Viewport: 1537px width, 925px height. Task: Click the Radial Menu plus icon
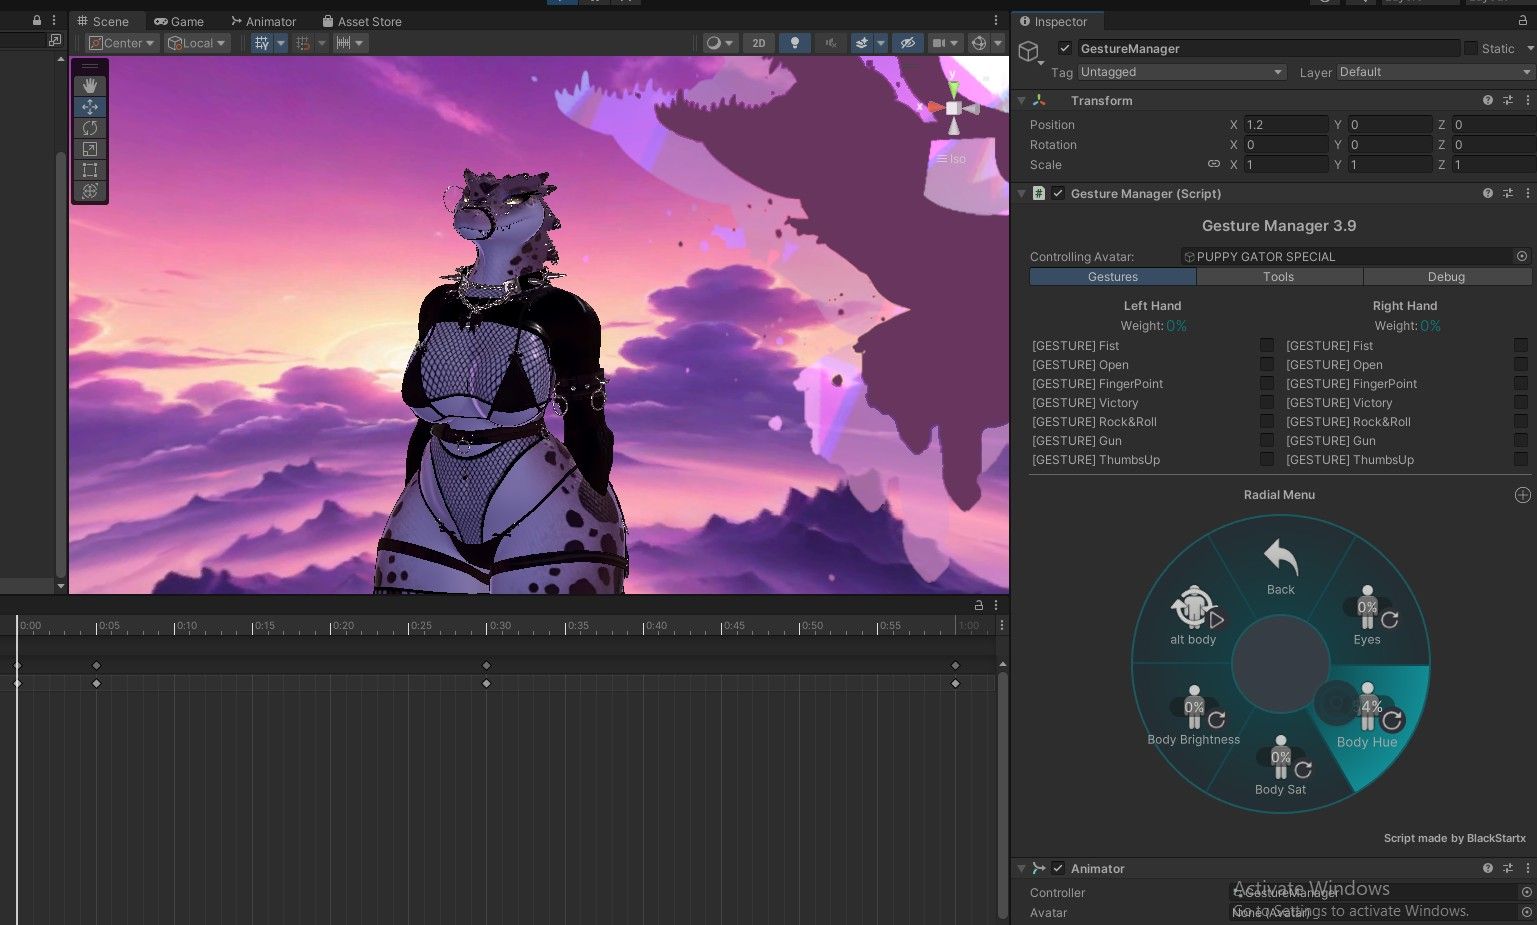pyautogui.click(x=1522, y=495)
